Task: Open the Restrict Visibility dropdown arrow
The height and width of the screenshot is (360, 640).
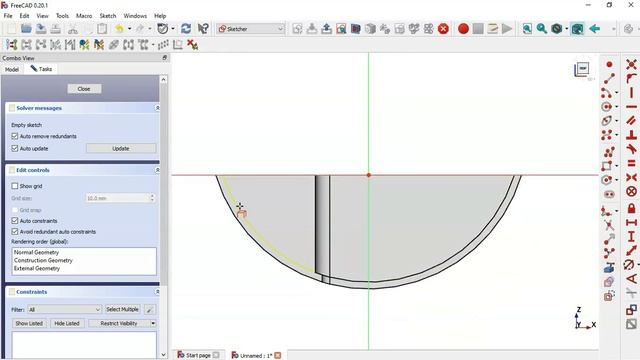Action: point(153,323)
